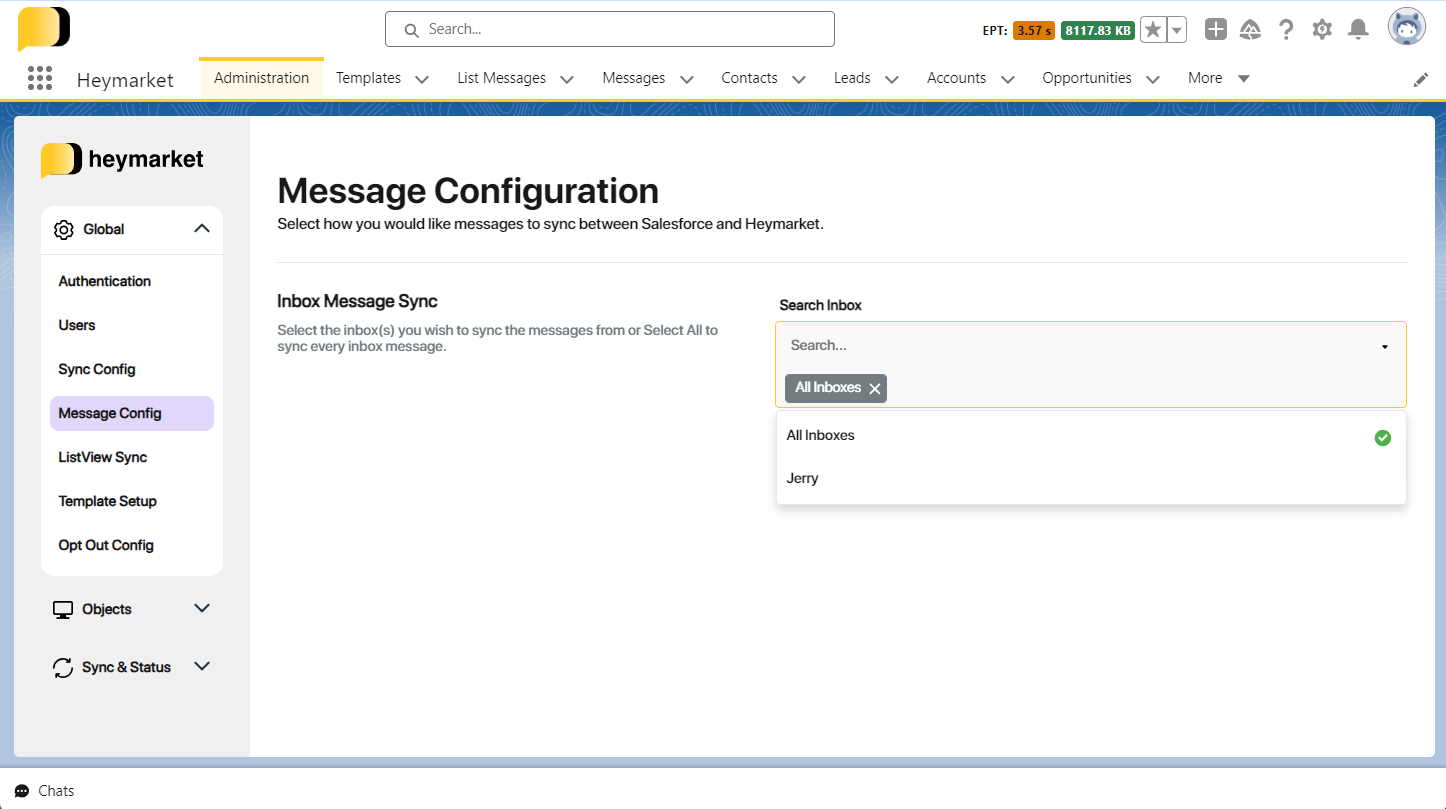This screenshot has height=809, width=1446.
Task: Go to the List Messages tab
Action: (x=502, y=78)
